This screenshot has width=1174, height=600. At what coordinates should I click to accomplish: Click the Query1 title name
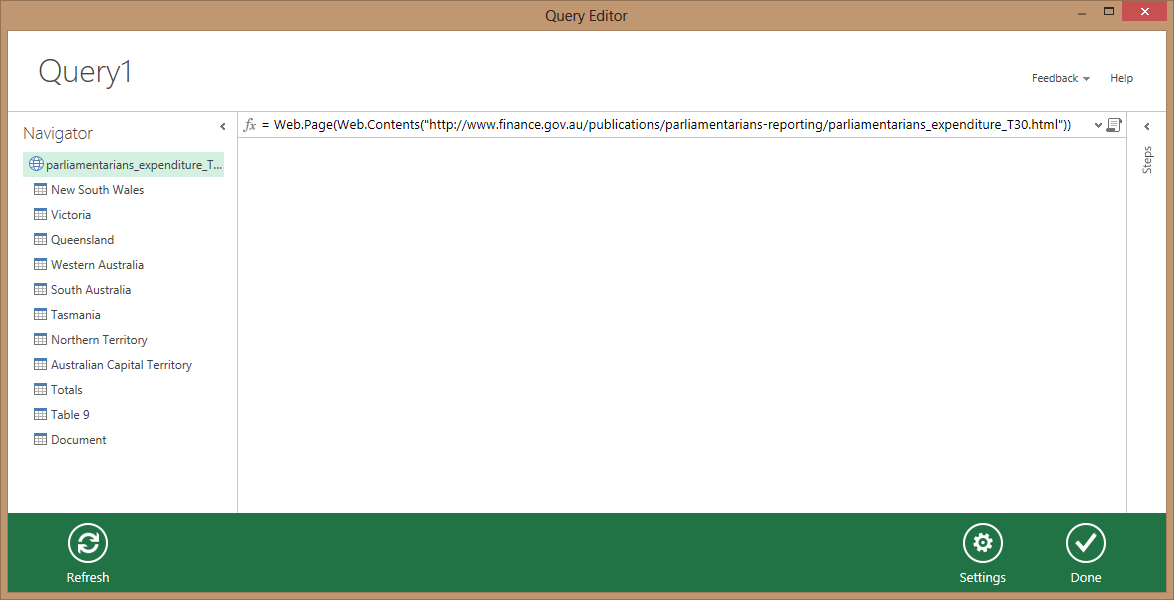point(85,72)
